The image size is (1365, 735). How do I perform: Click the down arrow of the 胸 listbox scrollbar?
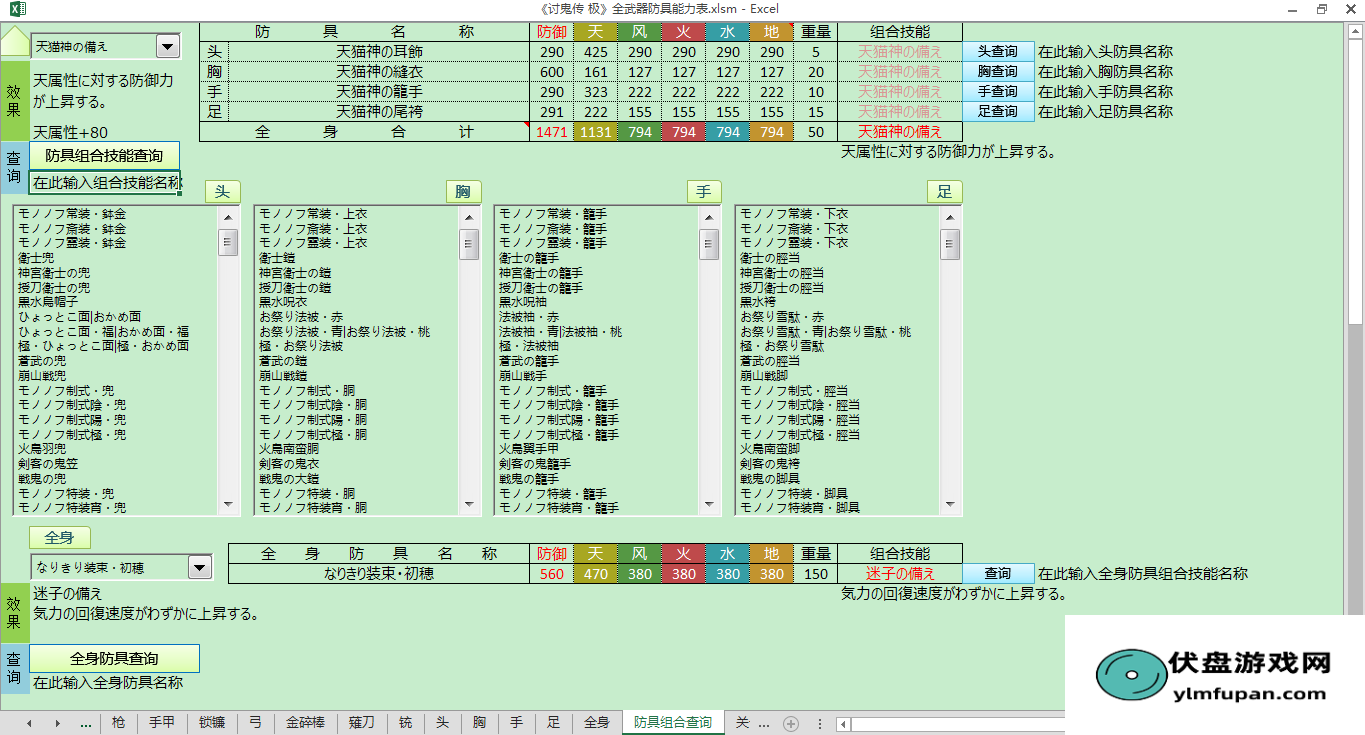point(469,505)
